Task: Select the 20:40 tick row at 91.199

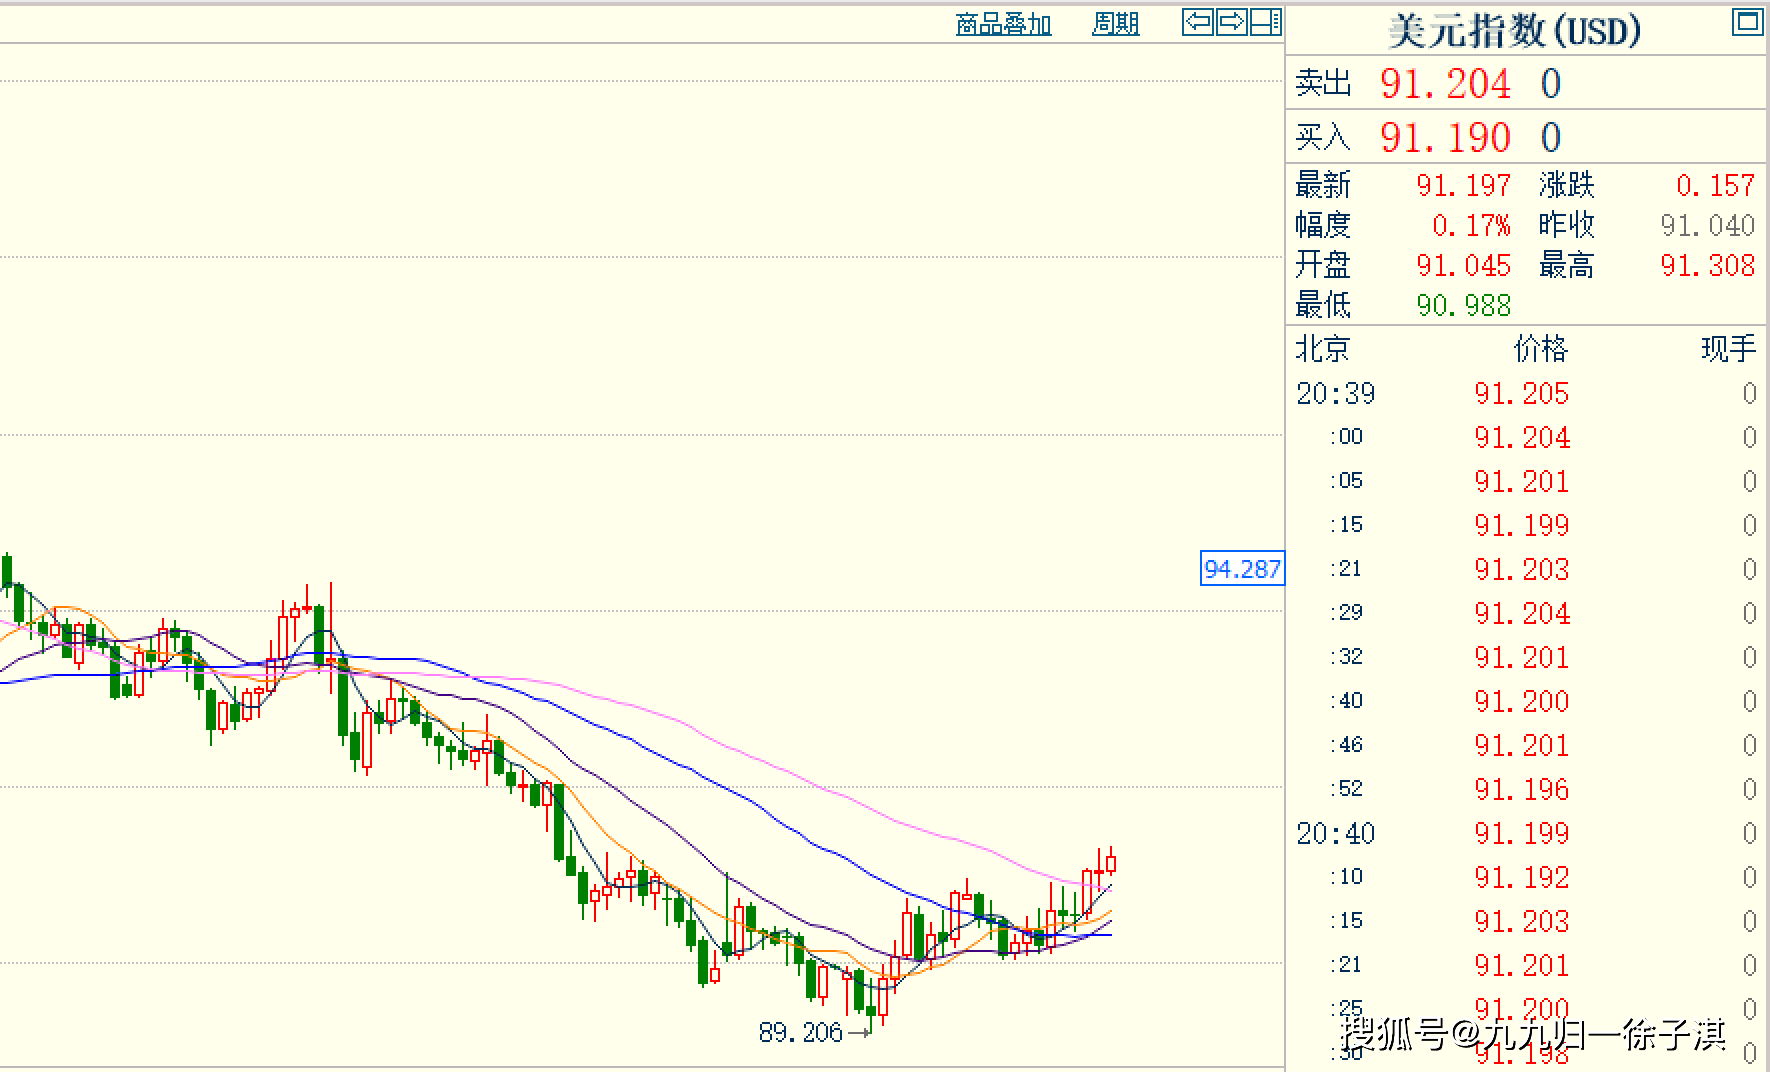Action: [x=1521, y=833]
